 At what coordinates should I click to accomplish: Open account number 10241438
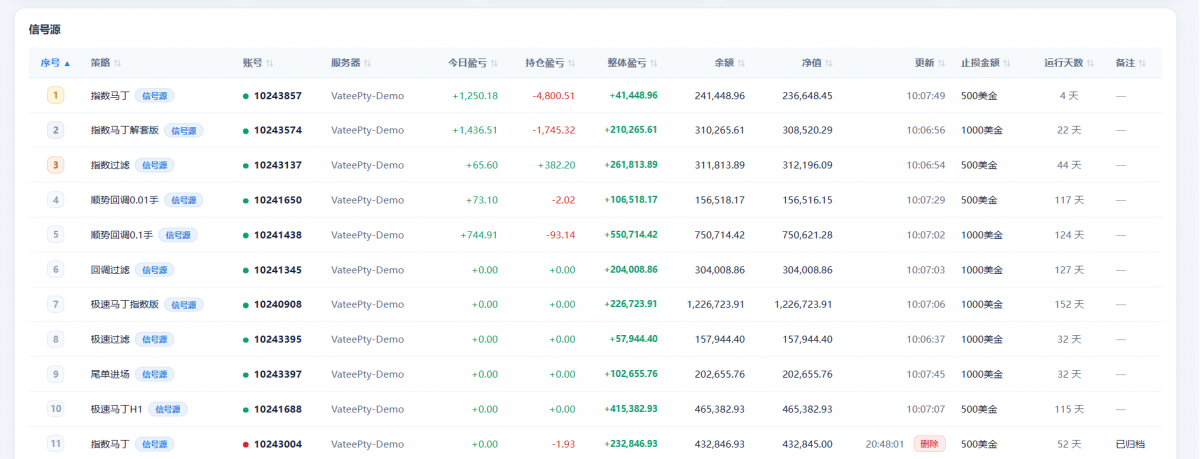coord(278,235)
